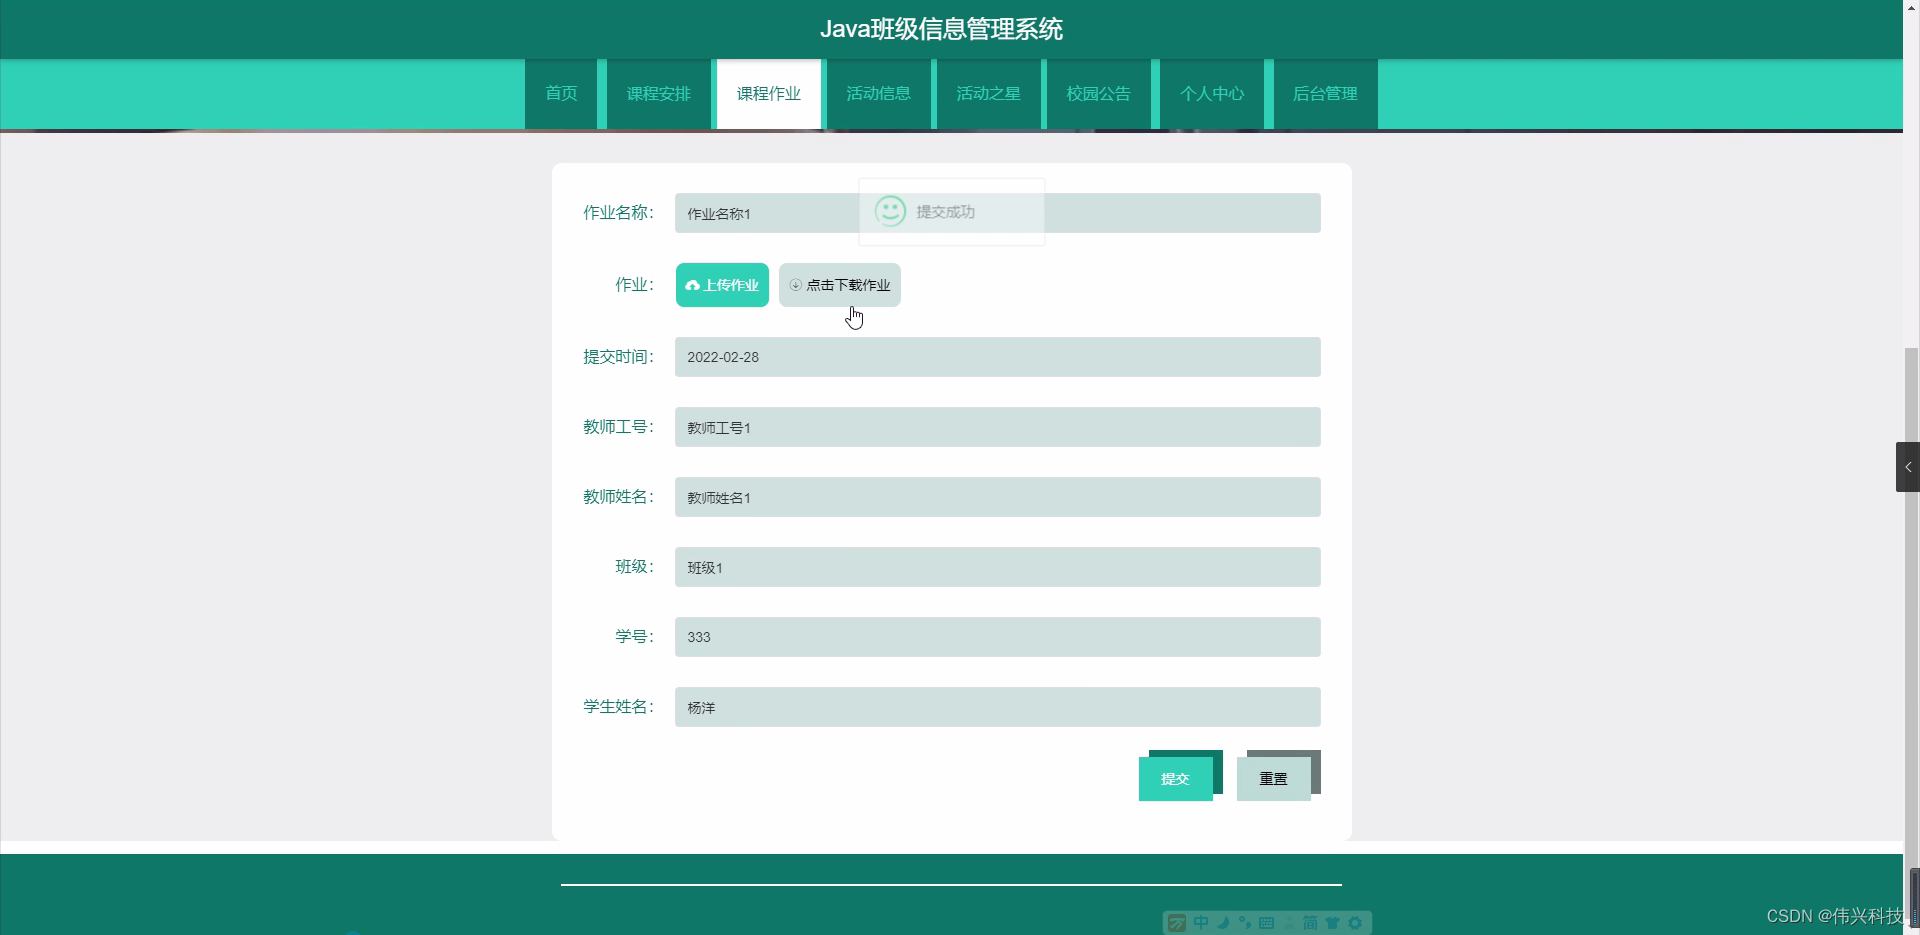Open the 后台管理 menu item

[1324, 93]
